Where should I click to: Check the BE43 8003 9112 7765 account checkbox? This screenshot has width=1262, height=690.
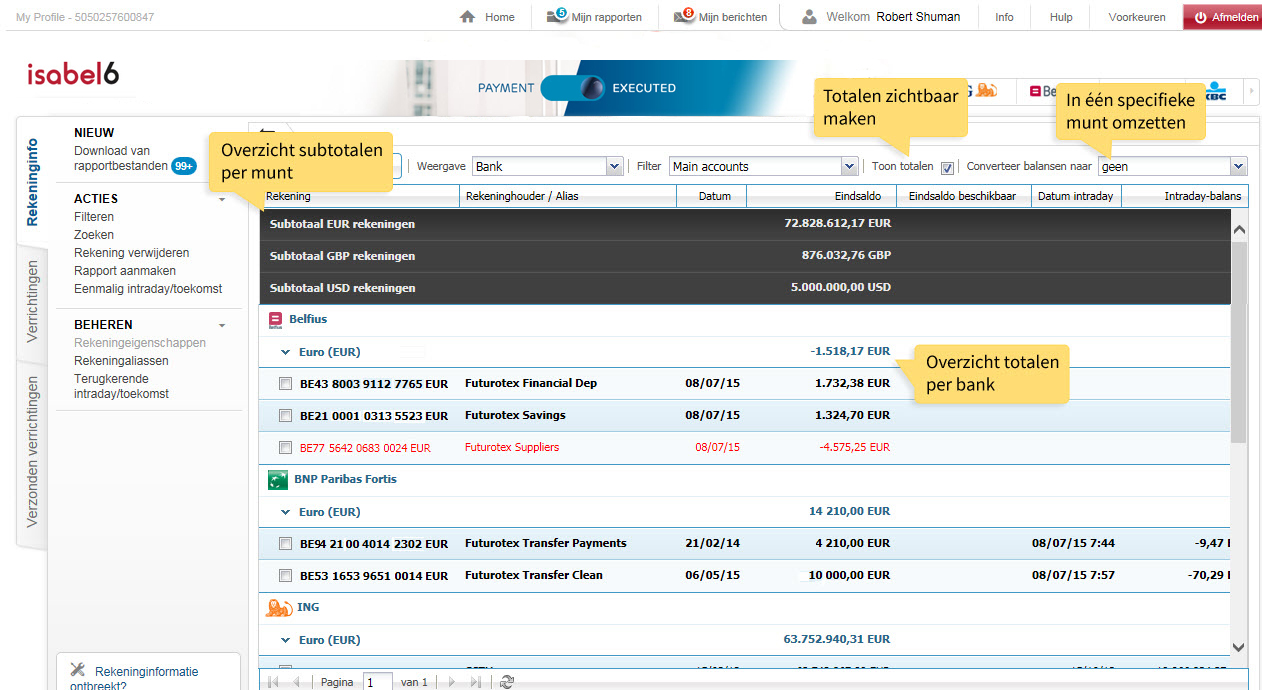(286, 384)
